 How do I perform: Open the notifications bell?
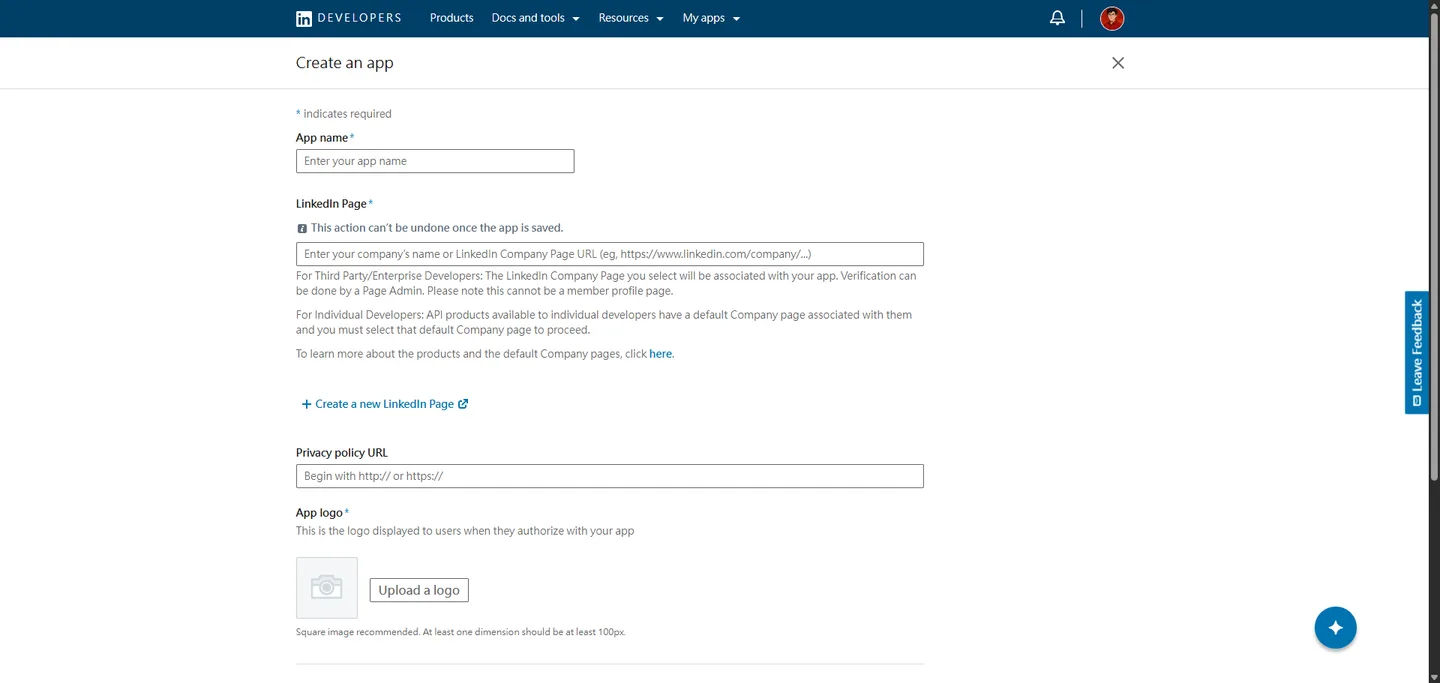tap(1057, 18)
